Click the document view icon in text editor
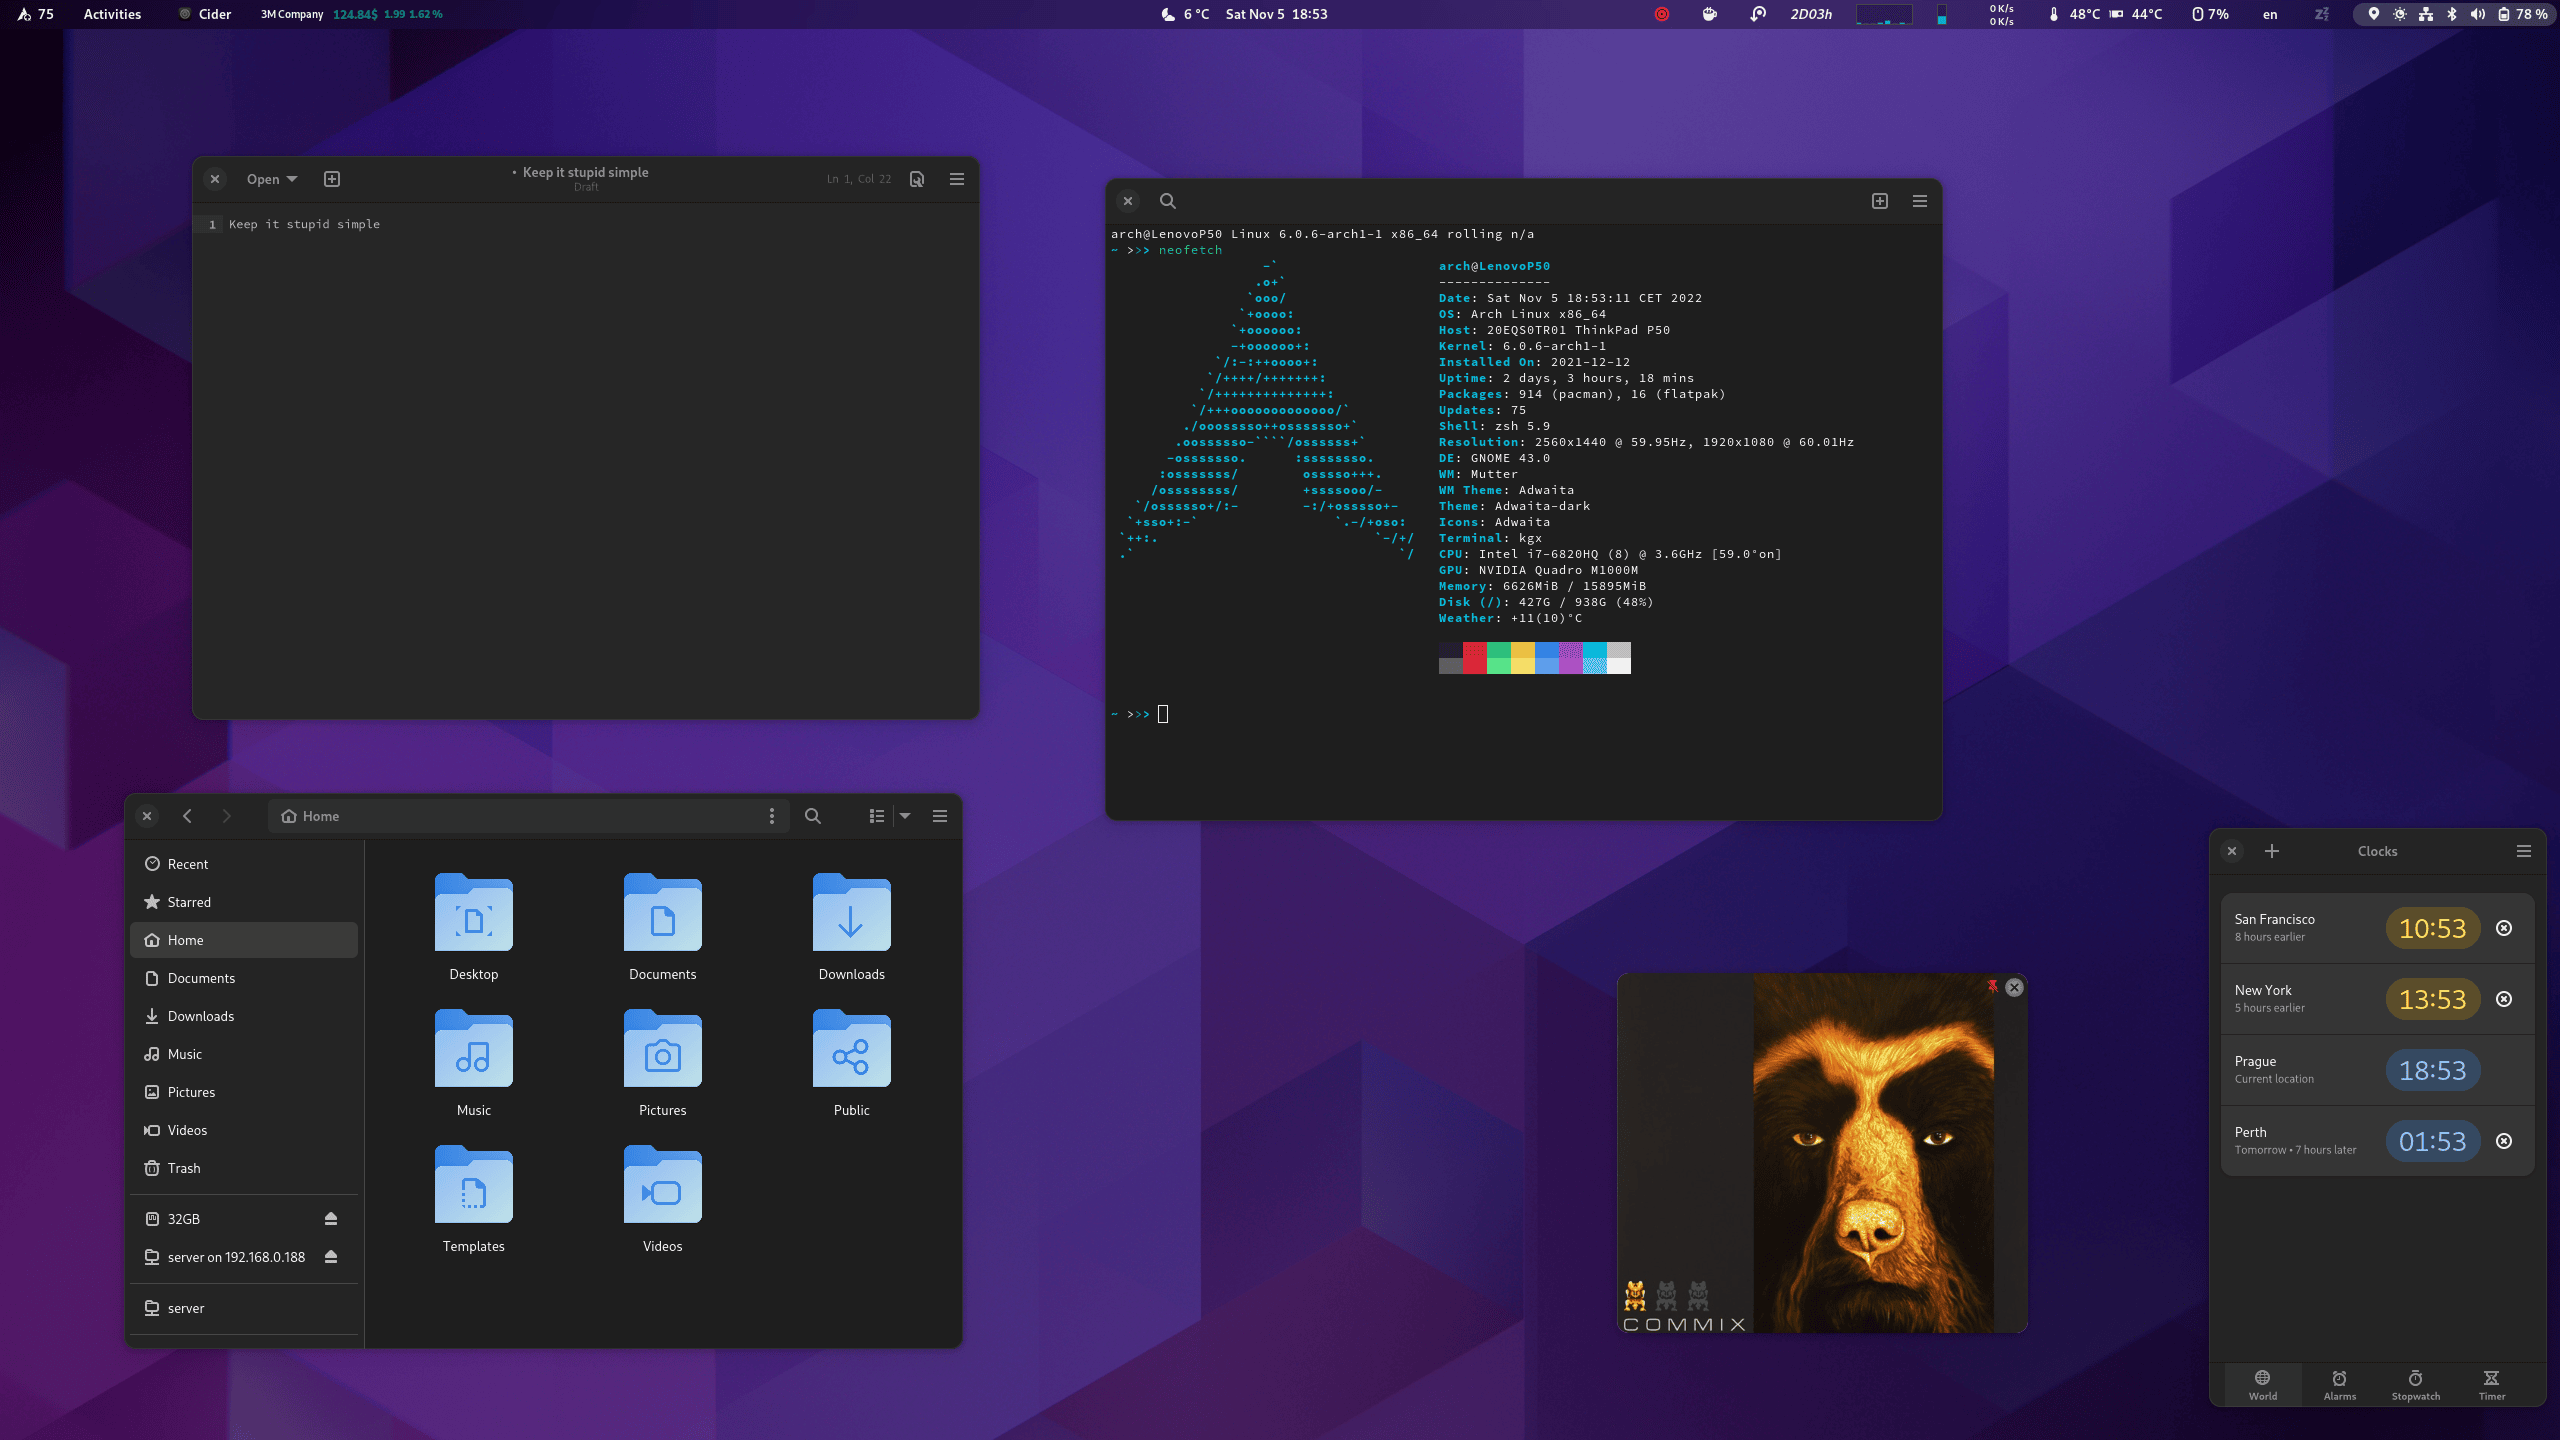This screenshot has height=1440, width=2560. [x=917, y=179]
